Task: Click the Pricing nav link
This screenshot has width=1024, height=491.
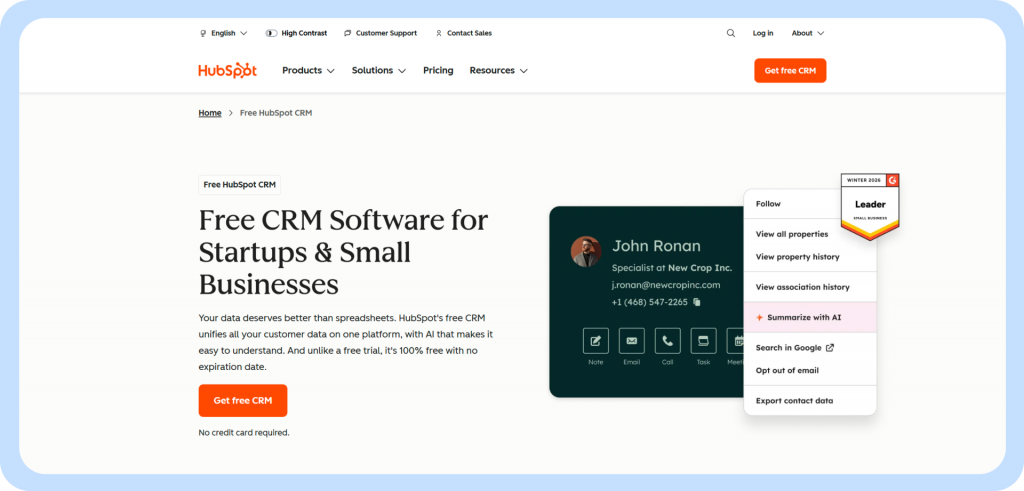Action: coord(438,71)
